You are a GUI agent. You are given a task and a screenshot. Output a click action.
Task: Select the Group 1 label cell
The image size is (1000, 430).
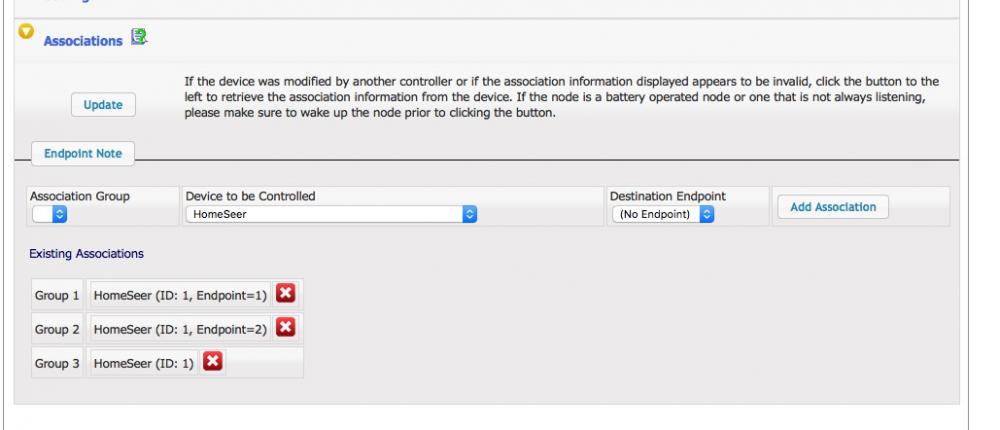57,295
